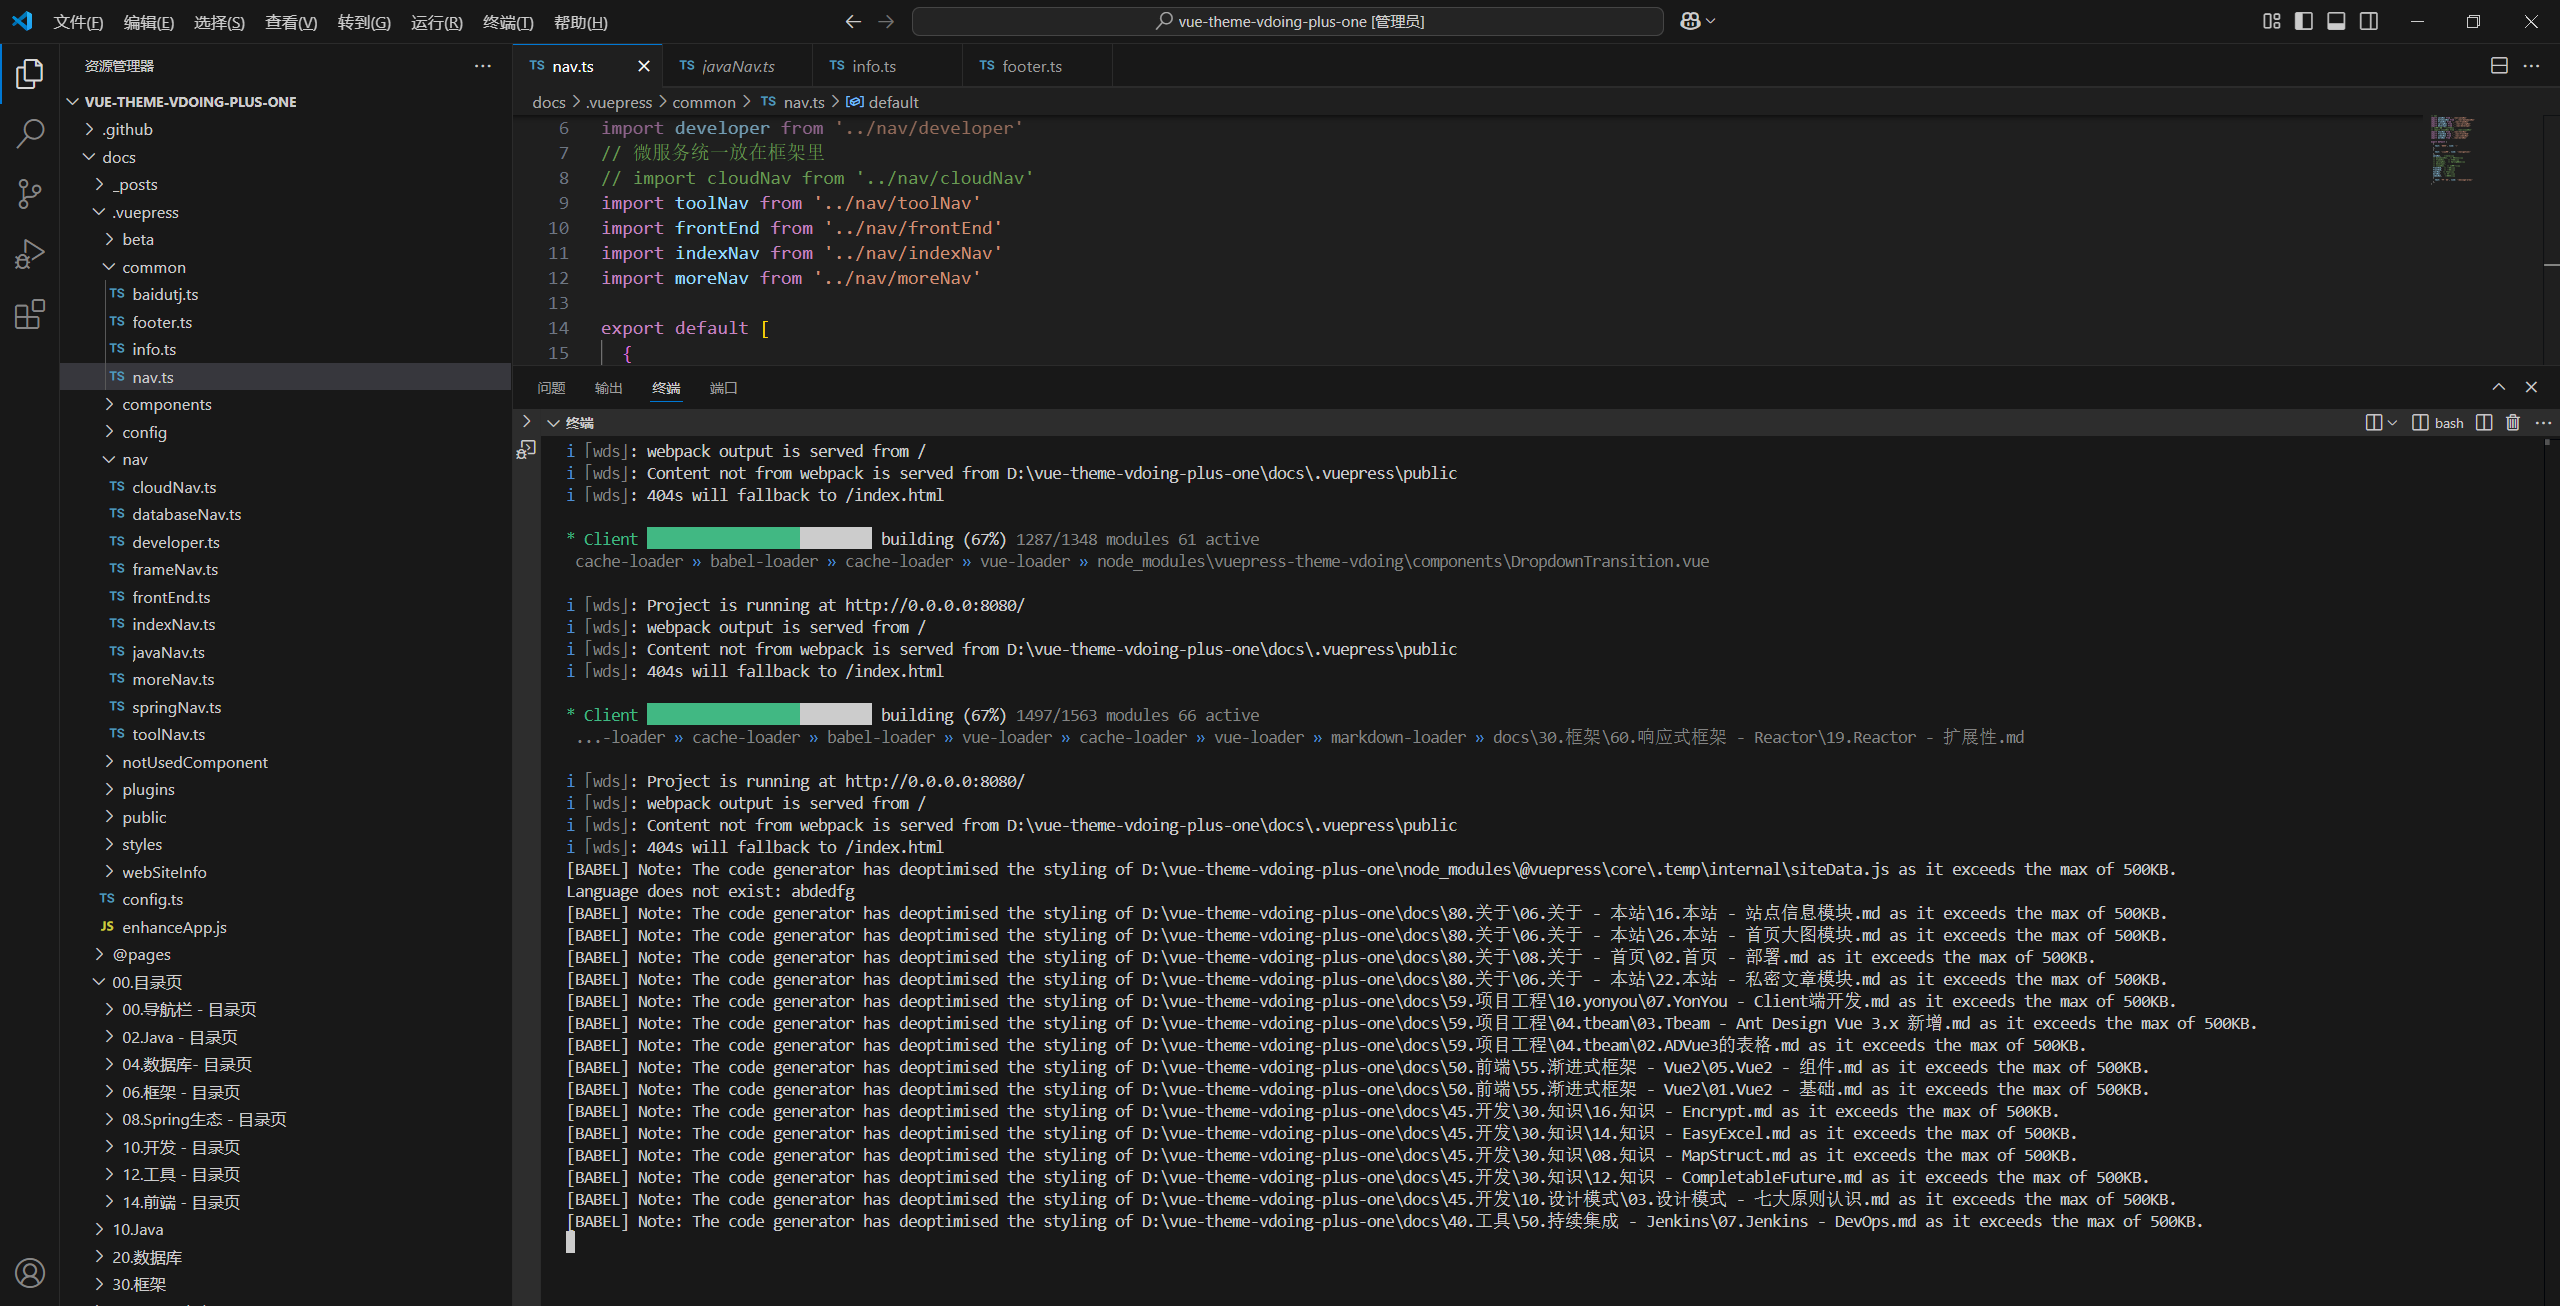
Task: Expand the components folder
Action: pyautogui.click(x=109, y=404)
